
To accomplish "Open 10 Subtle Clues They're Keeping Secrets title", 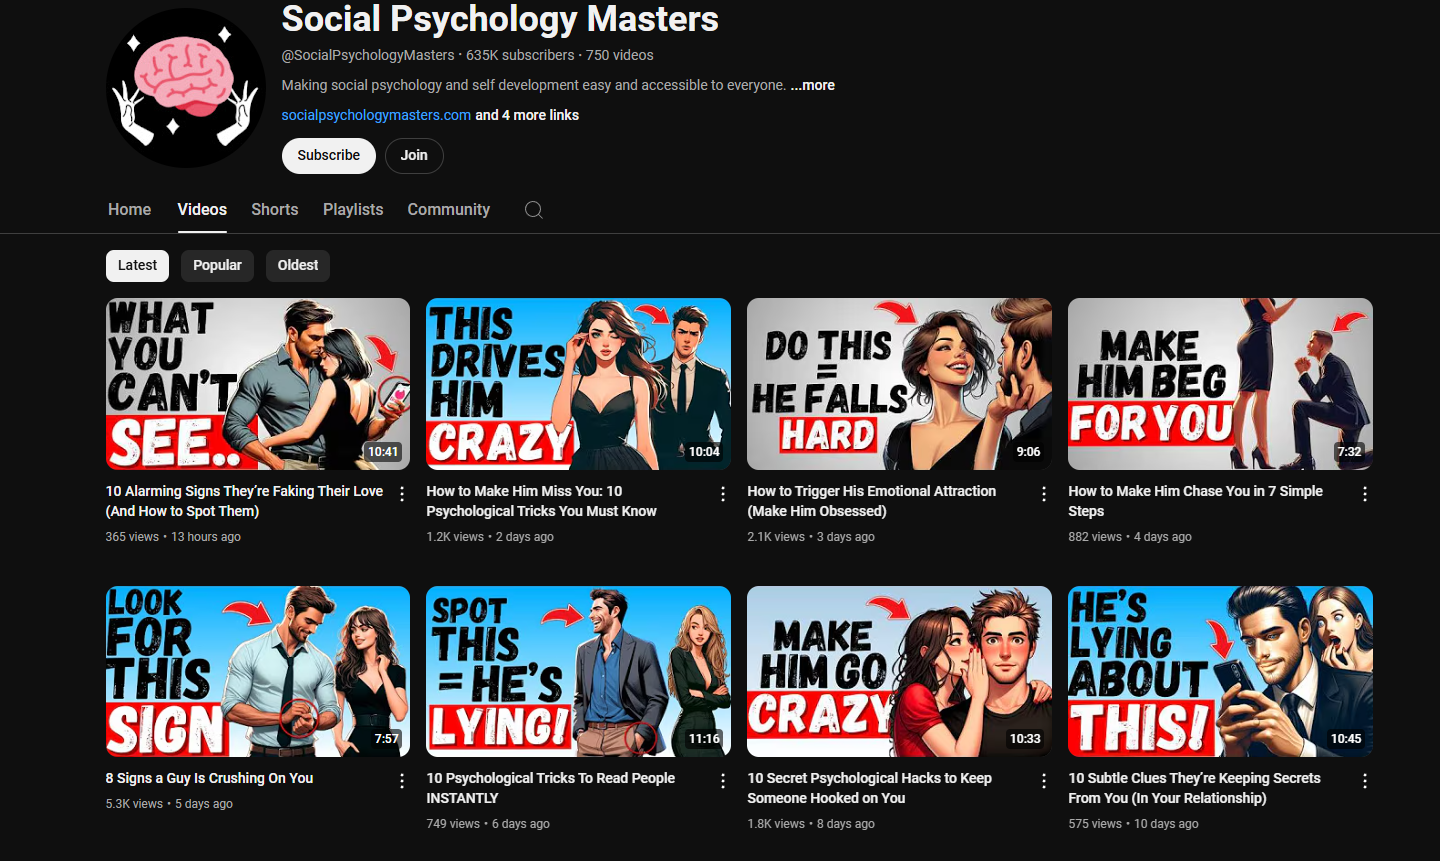I will [1194, 788].
